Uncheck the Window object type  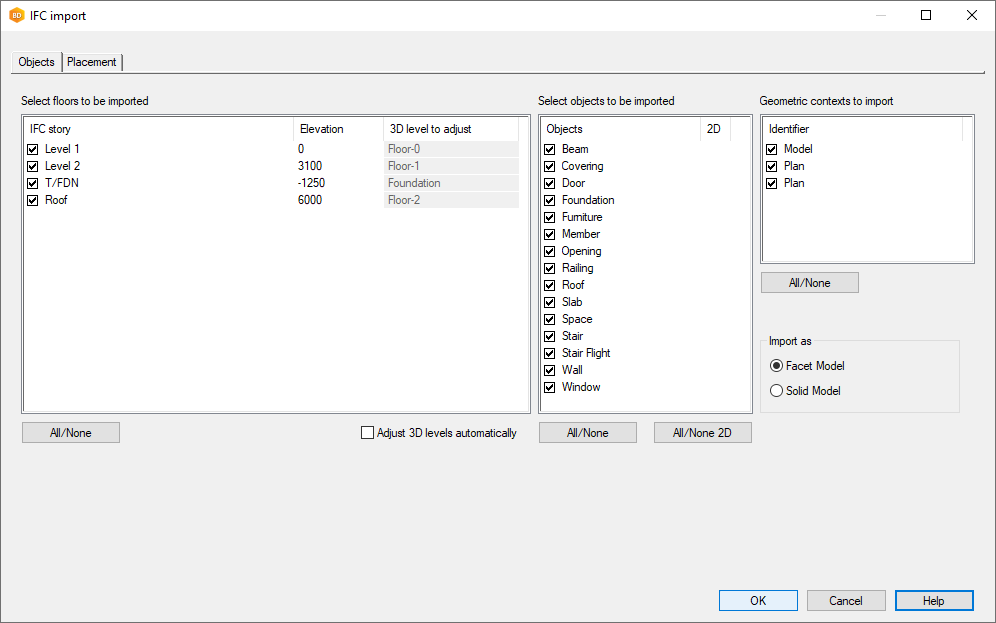pos(549,387)
